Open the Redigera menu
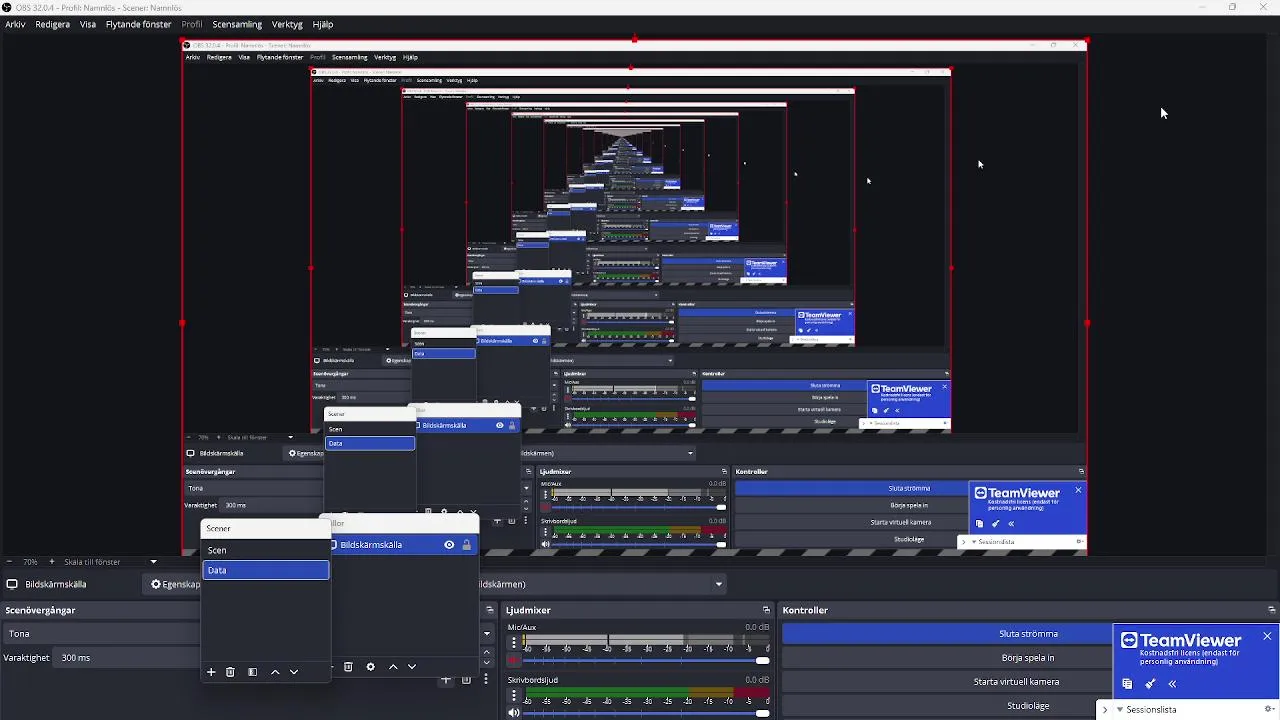Viewport: 1280px width, 720px height. click(53, 24)
